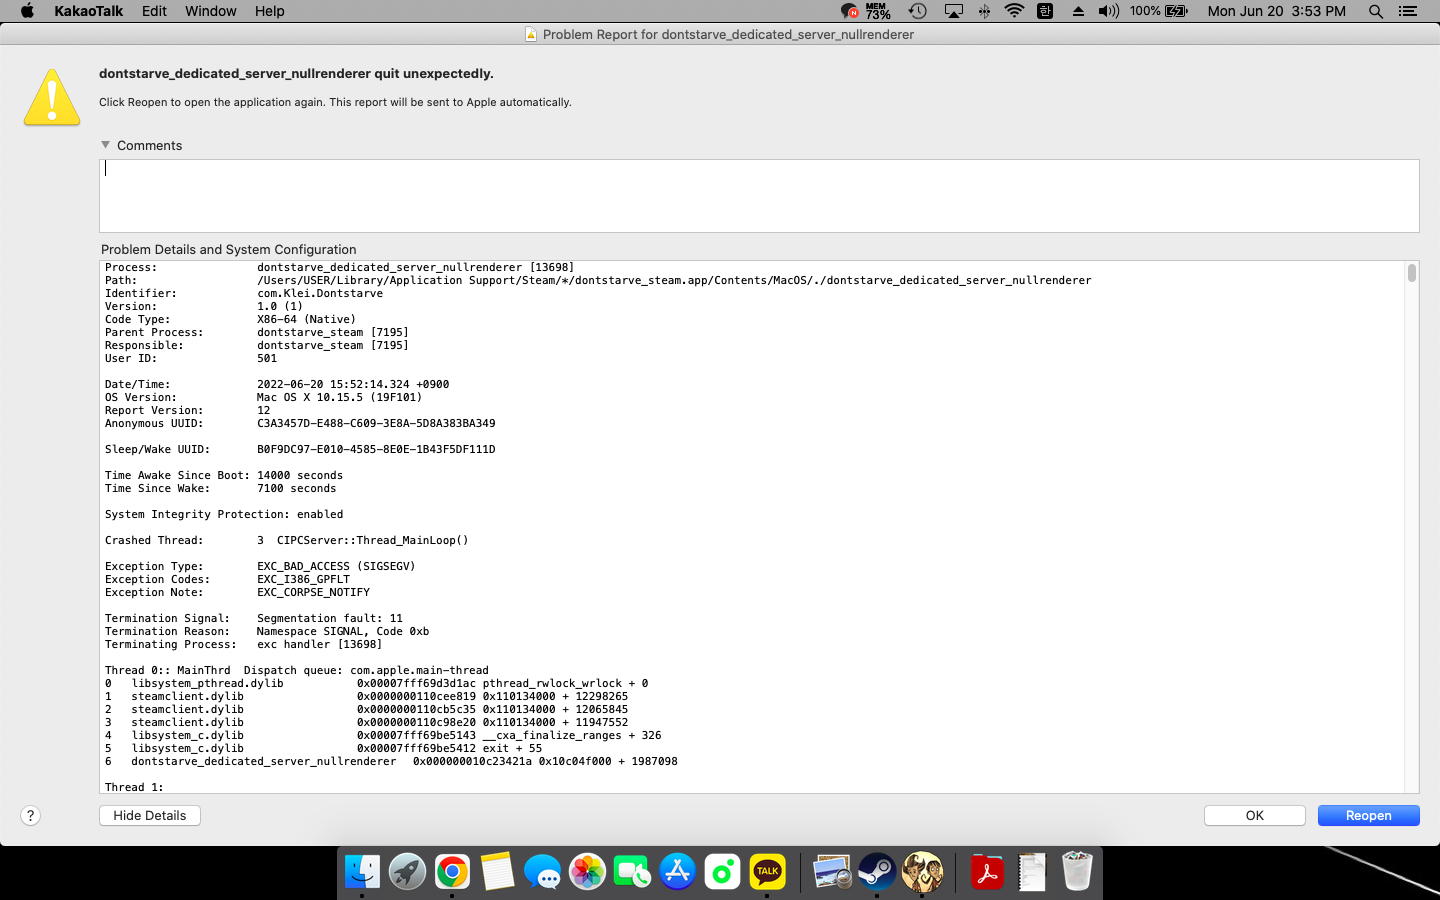Image resolution: width=1440 pixels, height=900 pixels.
Task: Click inside the Comments text field
Action: click(x=759, y=196)
